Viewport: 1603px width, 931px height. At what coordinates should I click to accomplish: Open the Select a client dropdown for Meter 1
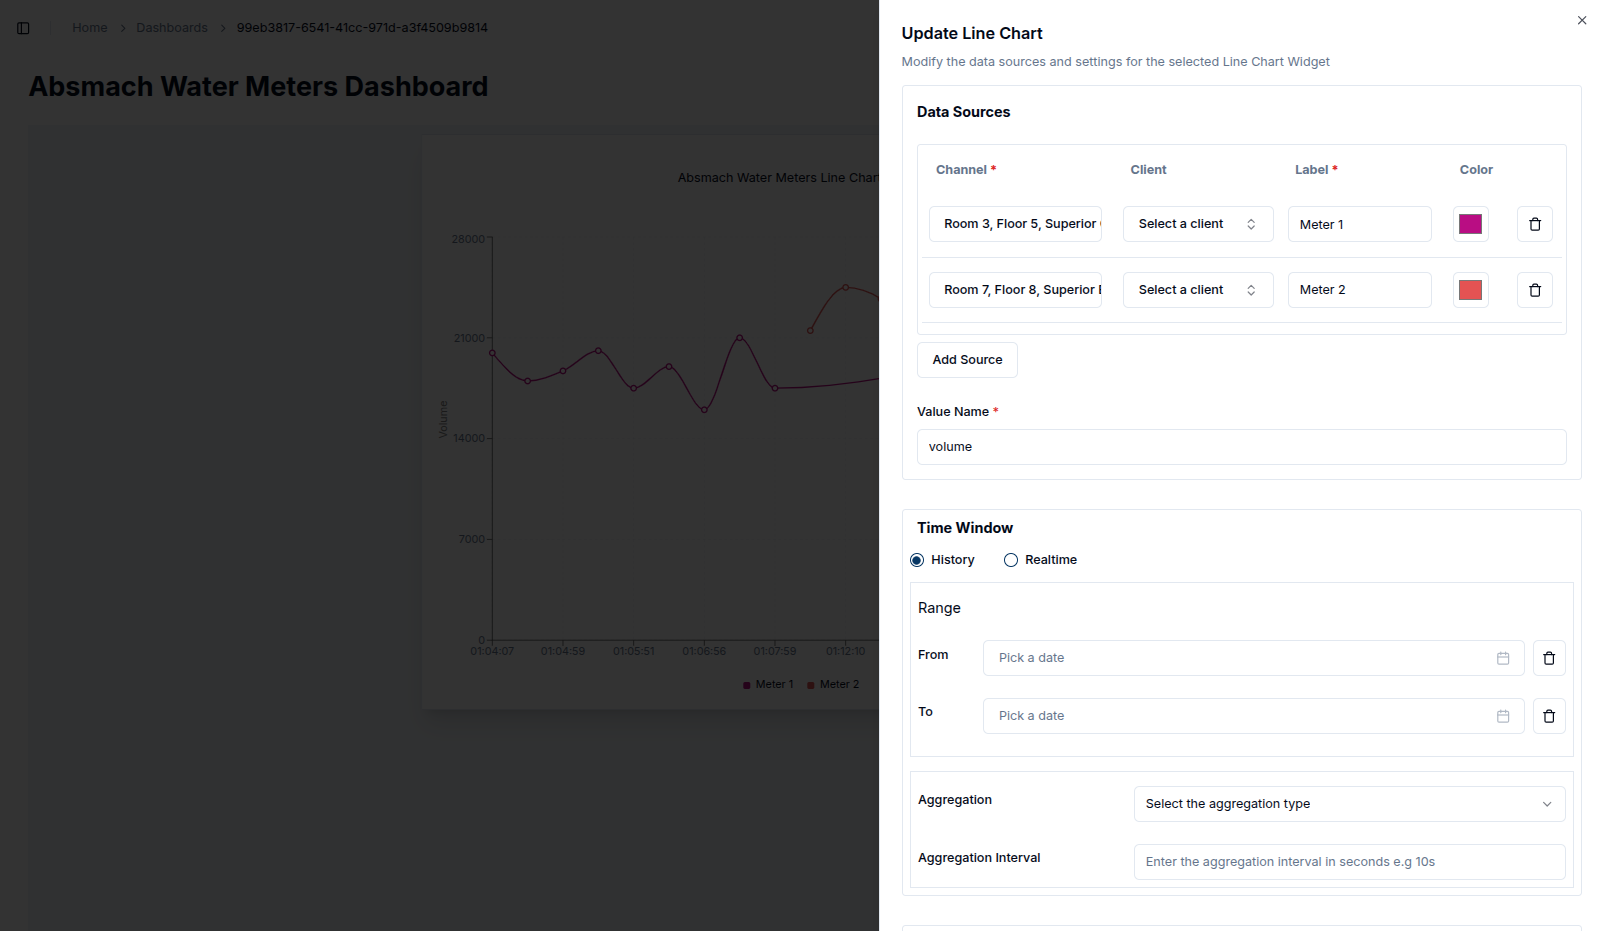pyautogui.click(x=1197, y=224)
